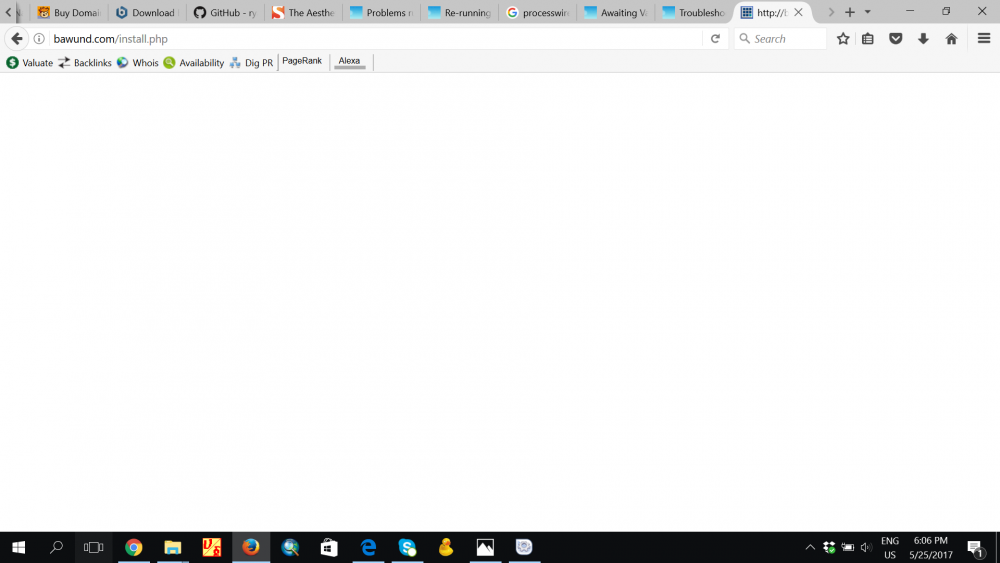The width and height of the screenshot is (1000, 563).
Task: Bookmark this page with the star icon
Action: (843, 39)
